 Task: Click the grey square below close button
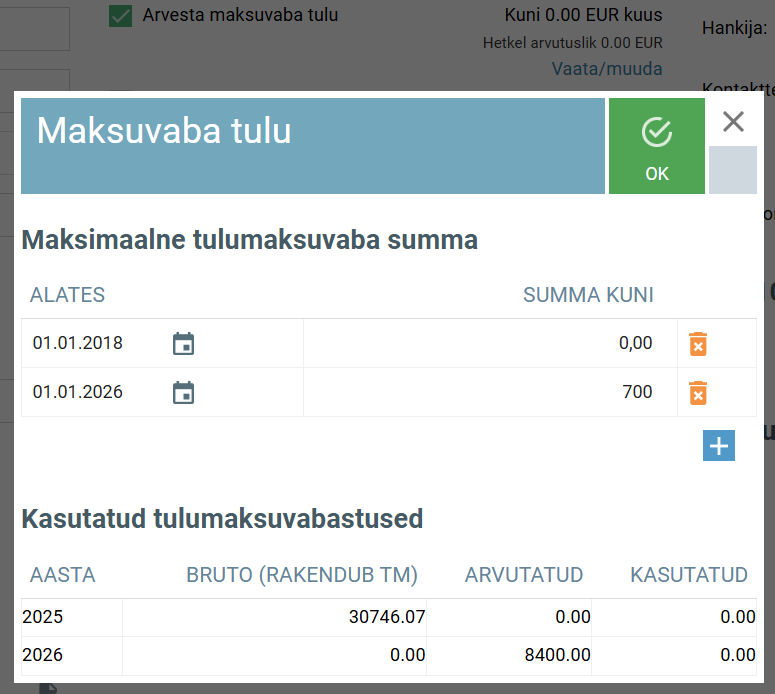click(x=732, y=170)
